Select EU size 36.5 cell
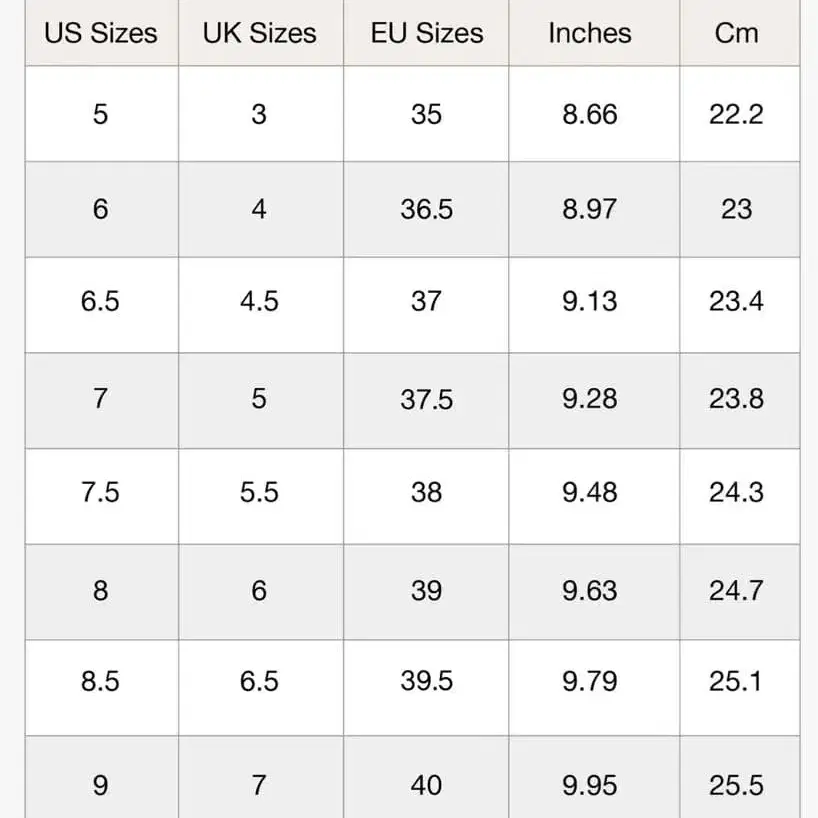The width and height of the screenshot is (818, 818). point(426,209)
